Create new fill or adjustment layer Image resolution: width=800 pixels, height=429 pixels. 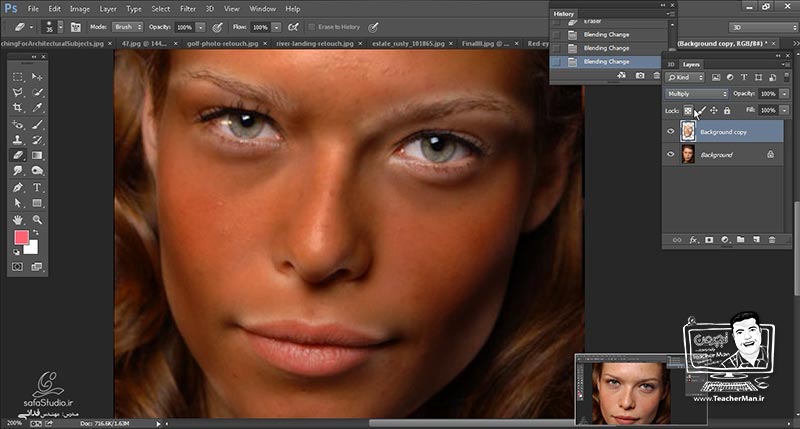pos(725,240)
